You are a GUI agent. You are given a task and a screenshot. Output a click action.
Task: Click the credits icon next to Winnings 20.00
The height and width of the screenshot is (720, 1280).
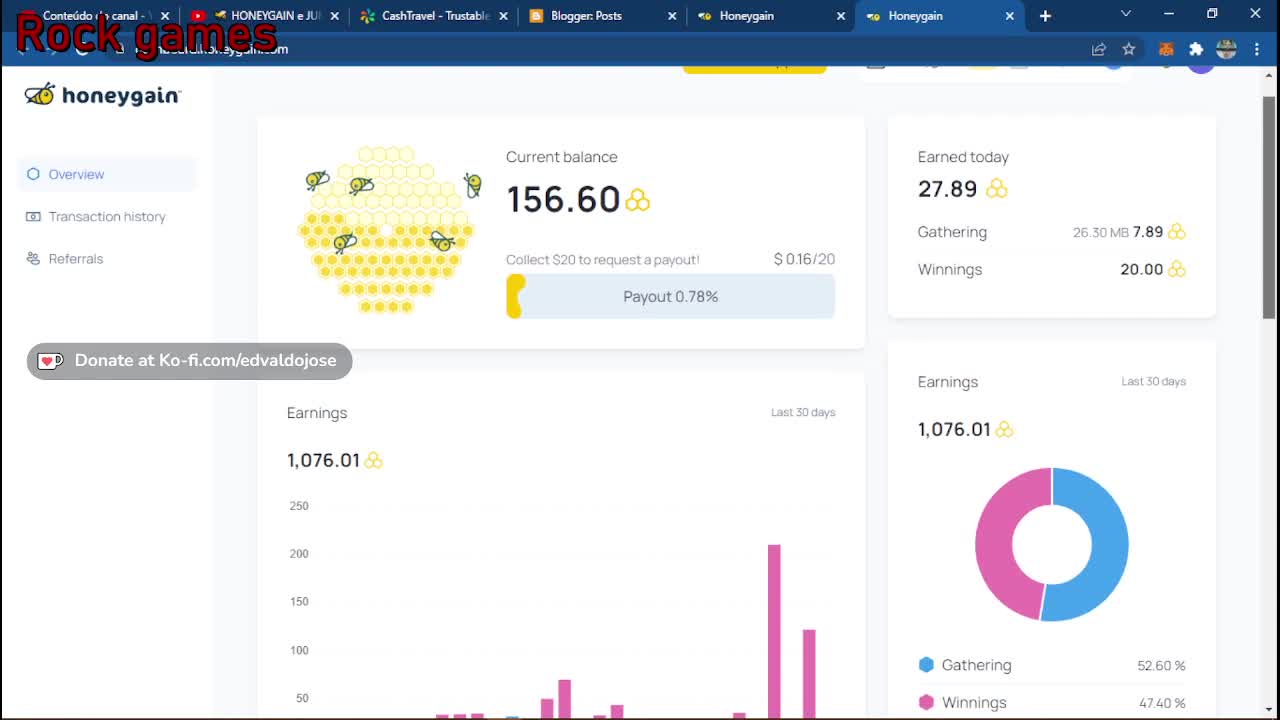pyautogui.click(x=1176, y=269)
